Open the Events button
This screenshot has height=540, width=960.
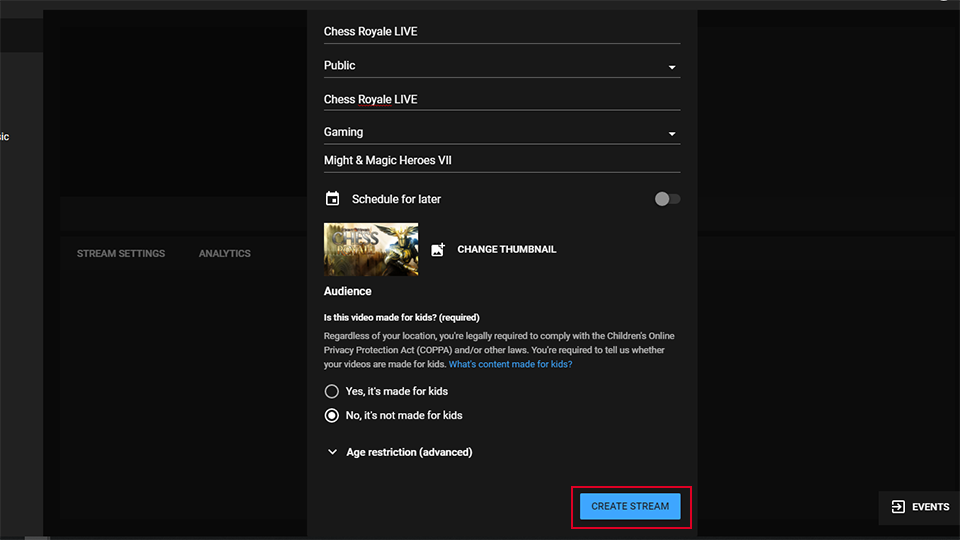click(920, 507)
